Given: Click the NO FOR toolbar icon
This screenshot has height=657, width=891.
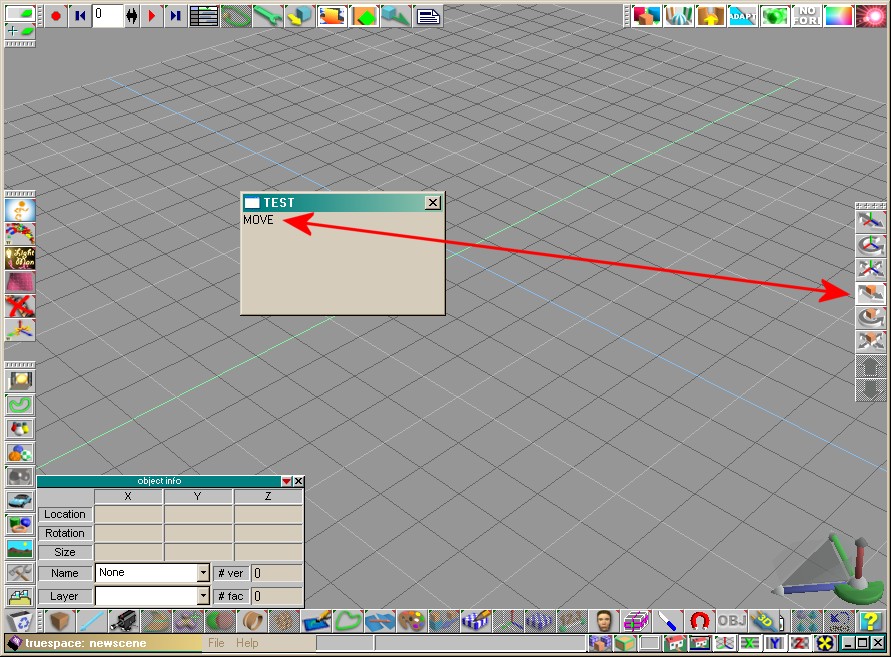Looking at the screenshot, I should [807, 16].
